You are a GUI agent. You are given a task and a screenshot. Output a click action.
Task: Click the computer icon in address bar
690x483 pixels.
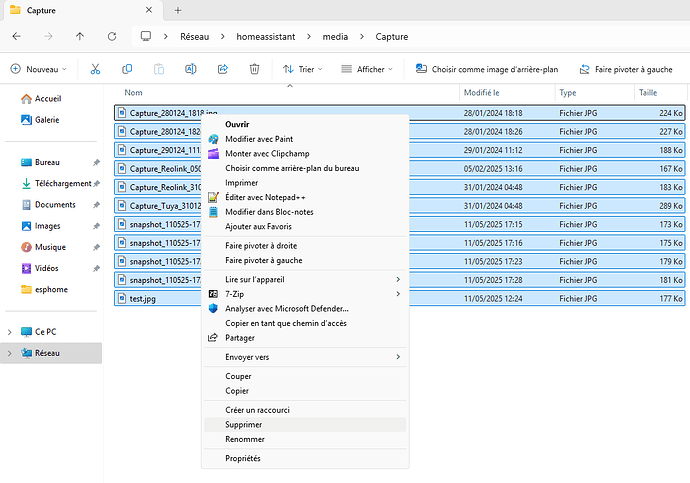[x=146, y=36]
